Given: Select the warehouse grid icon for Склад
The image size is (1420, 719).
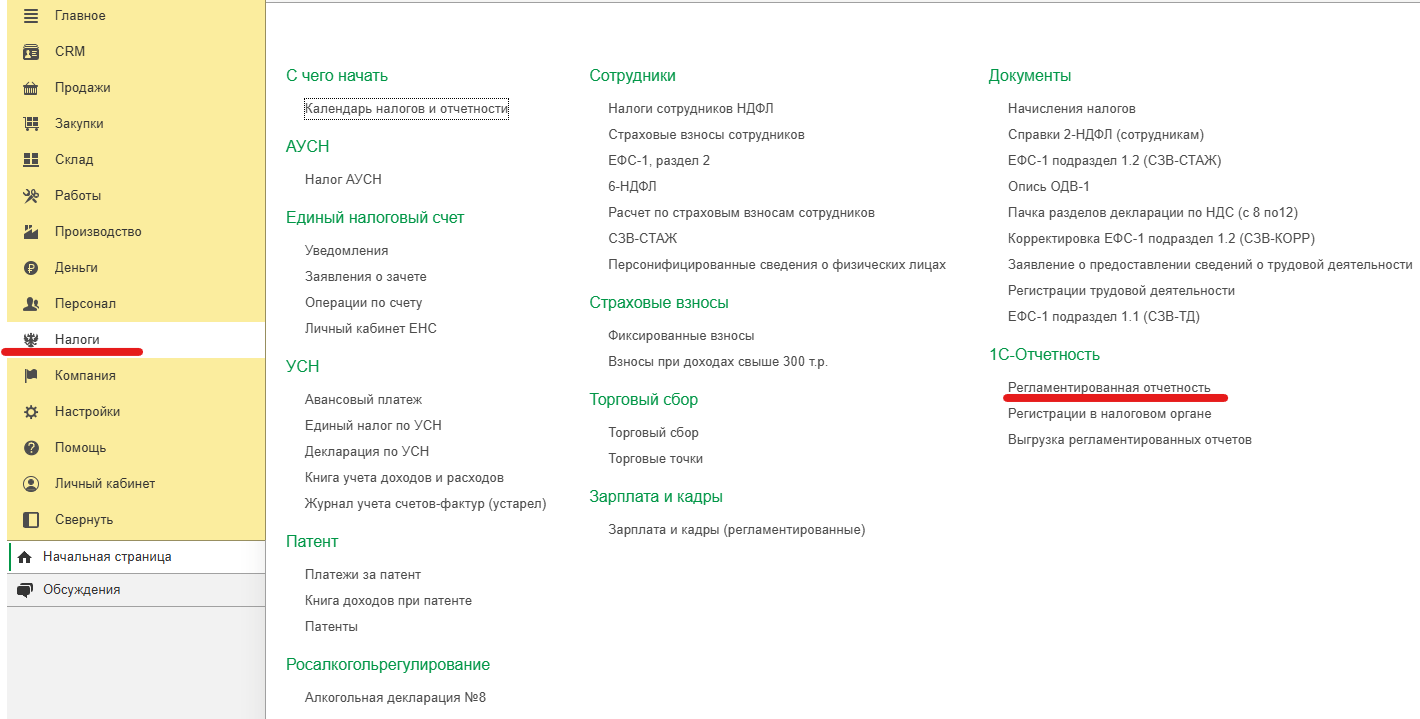Looking at the screenshot, I should click(31, 160).
